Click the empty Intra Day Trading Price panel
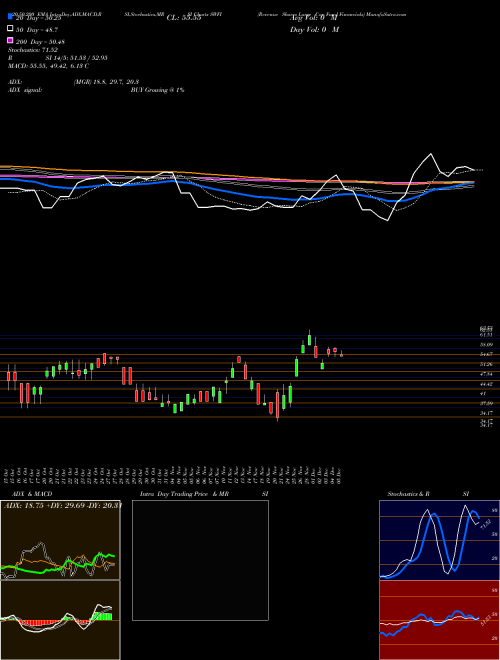Screen dimensions: 500x660 click(200, 560)
